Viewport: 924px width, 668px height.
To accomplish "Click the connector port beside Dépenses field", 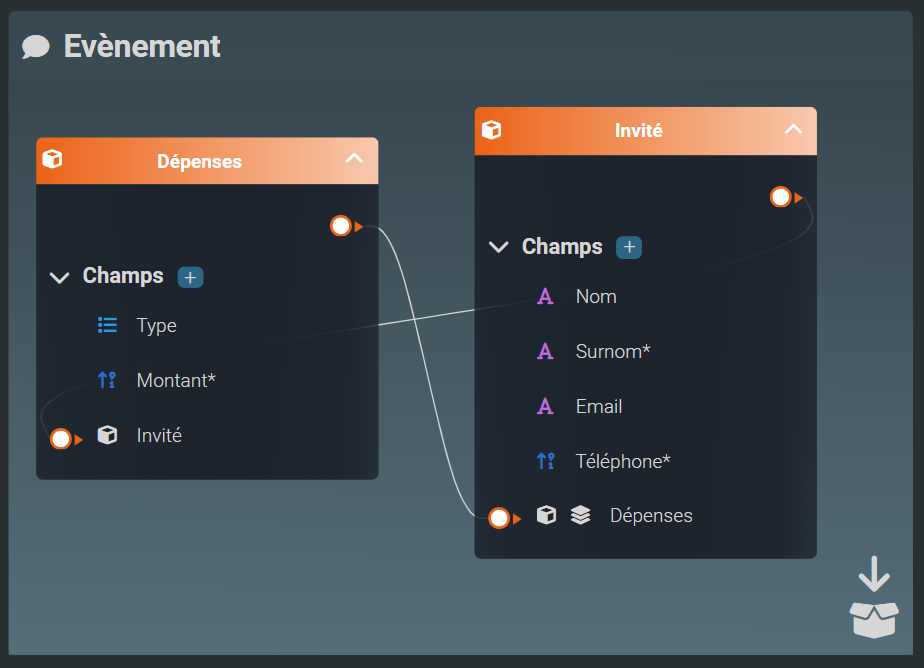I will click(499, 518).
